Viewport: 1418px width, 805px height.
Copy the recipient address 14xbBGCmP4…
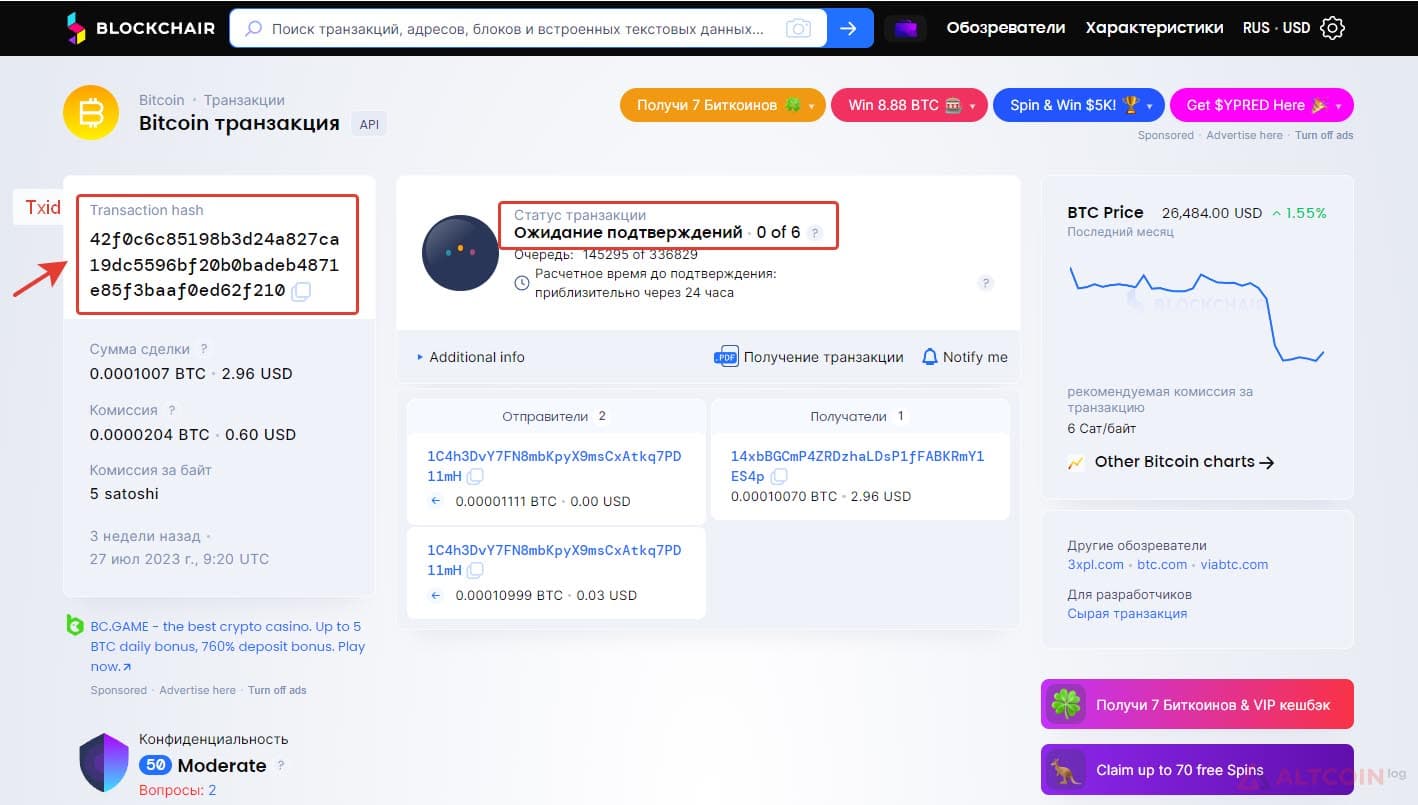(779, 476)
